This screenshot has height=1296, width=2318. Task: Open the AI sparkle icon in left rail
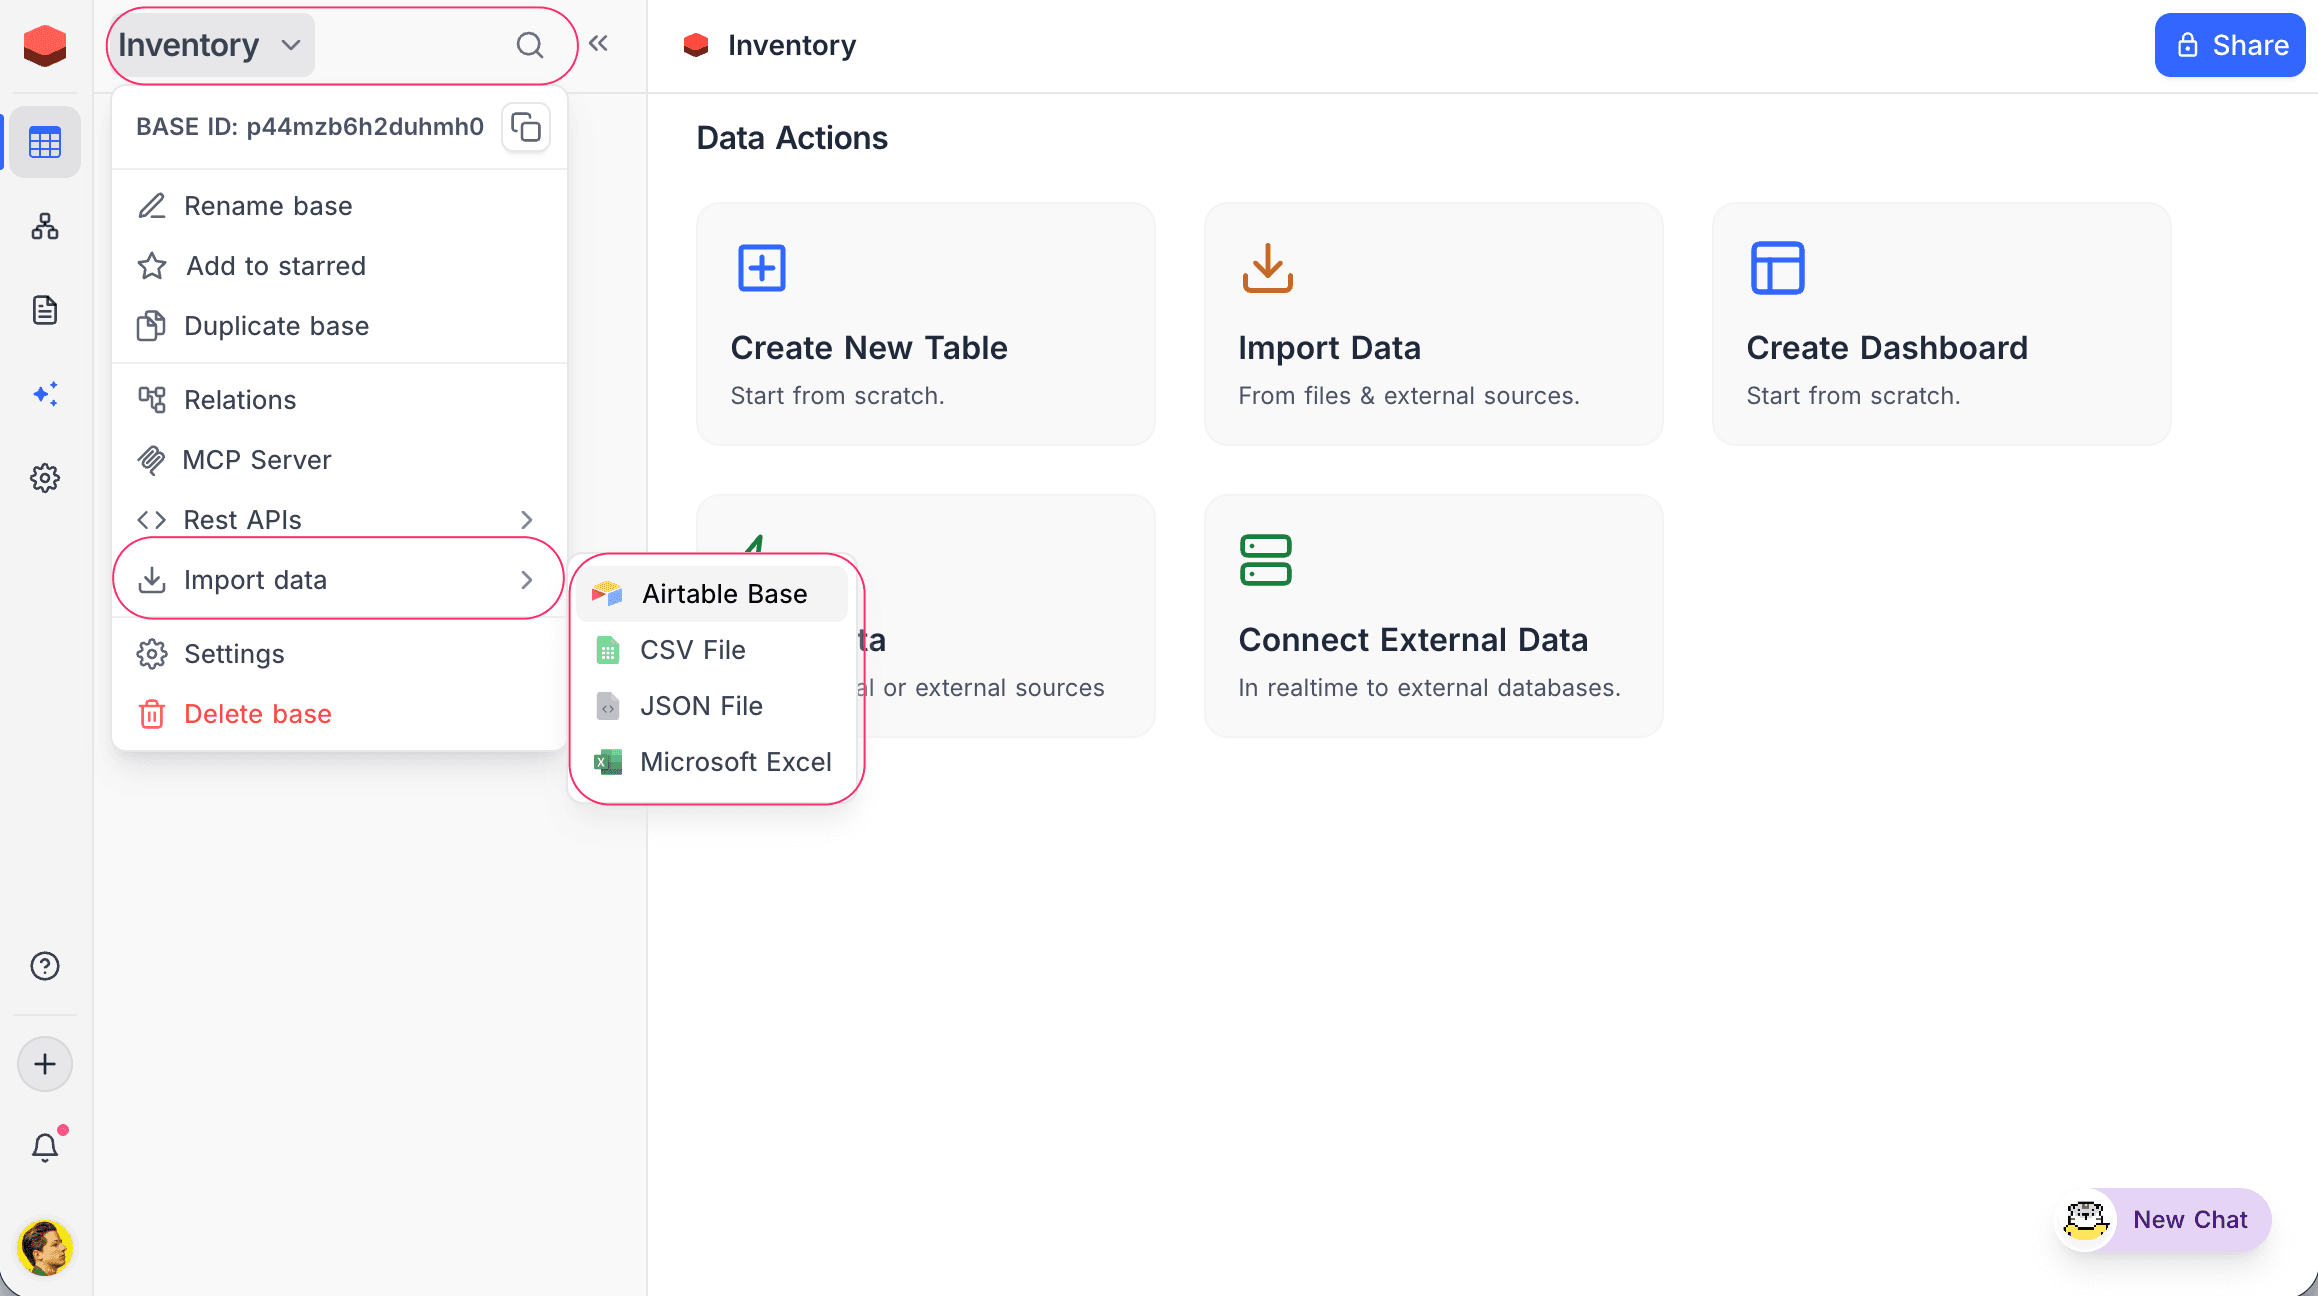point(45,394)
